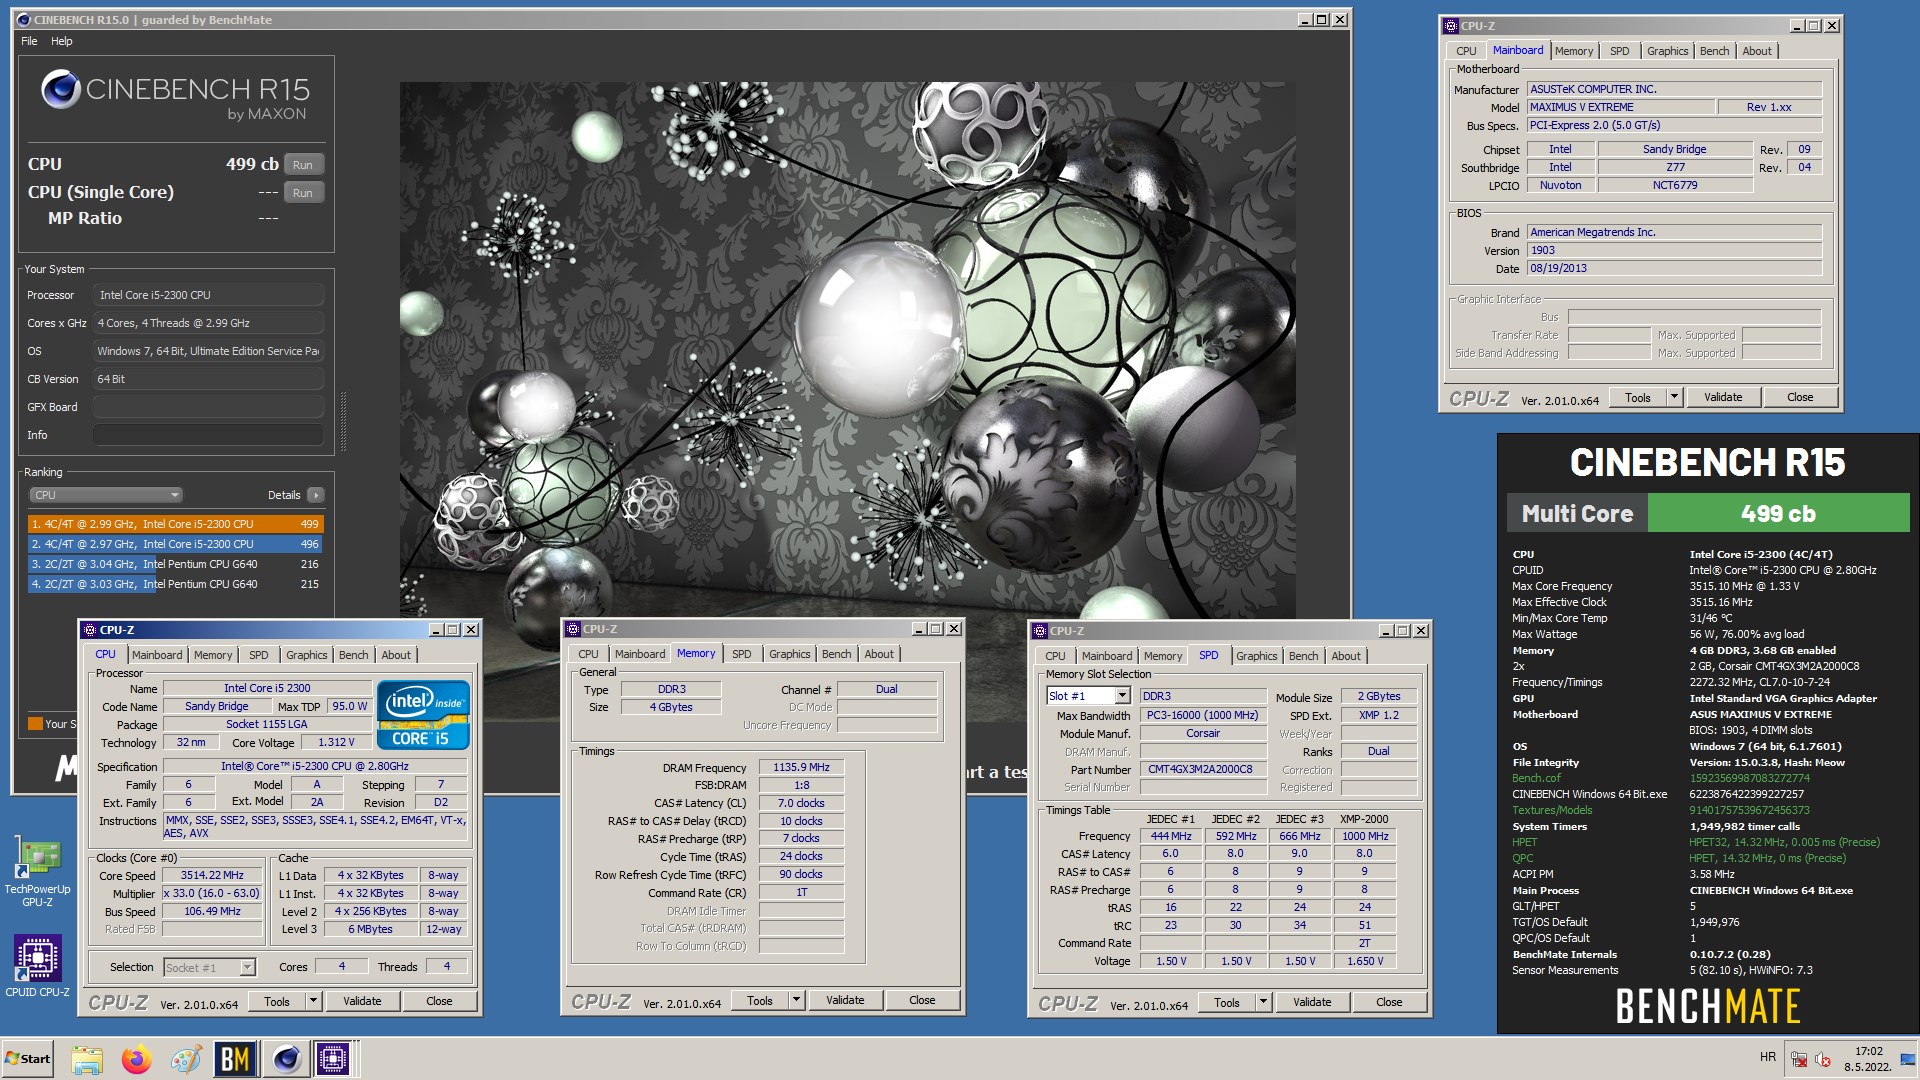Click the Cinebench panel resize grip

click(344, 420)
